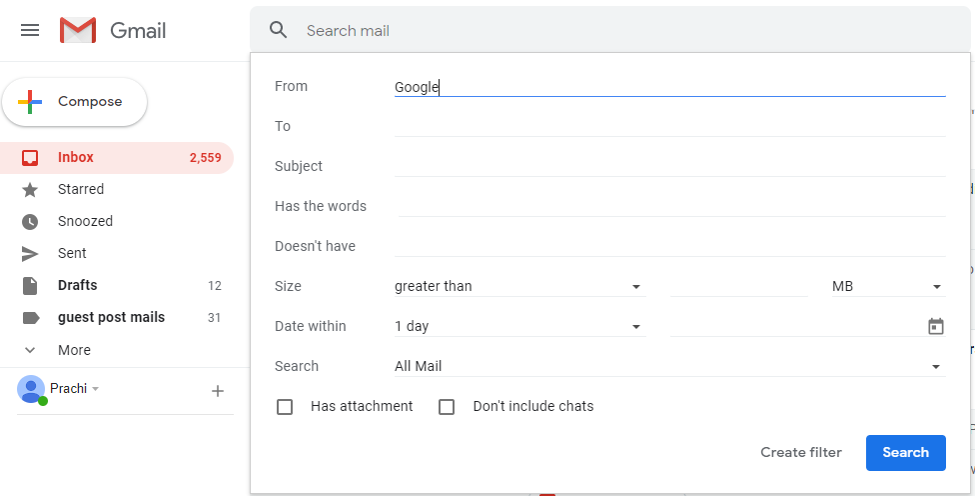The width and height of the screenshot is (975, 496).
Task: Open the Inbox folder
Action: click(117, 158)
